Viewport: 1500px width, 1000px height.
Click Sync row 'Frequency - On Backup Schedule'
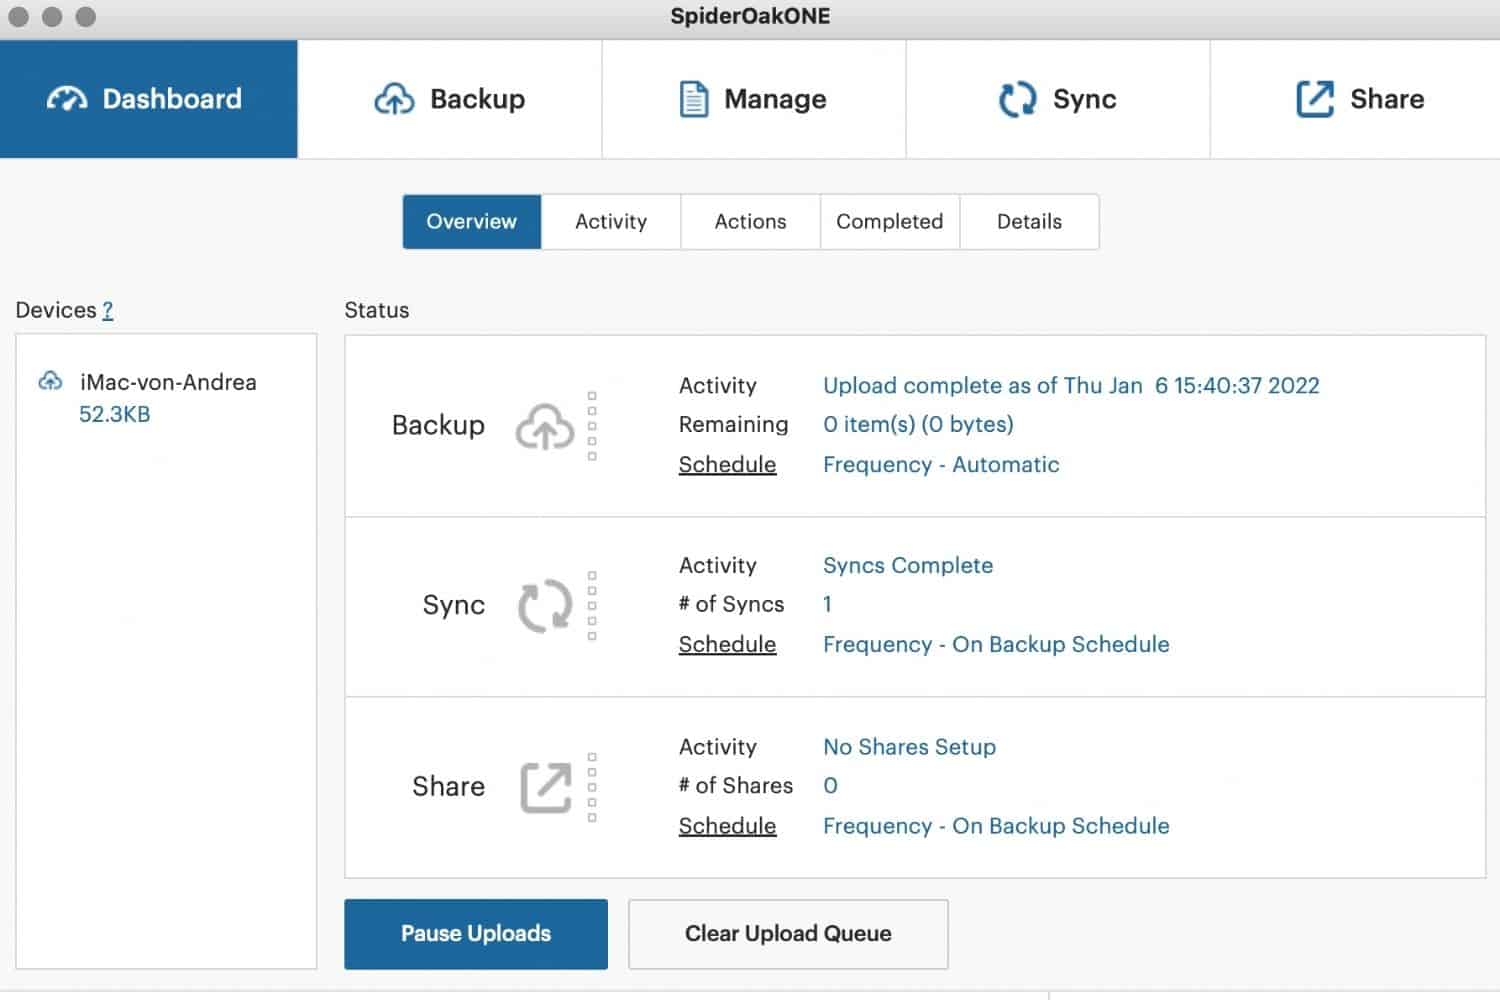996,644
